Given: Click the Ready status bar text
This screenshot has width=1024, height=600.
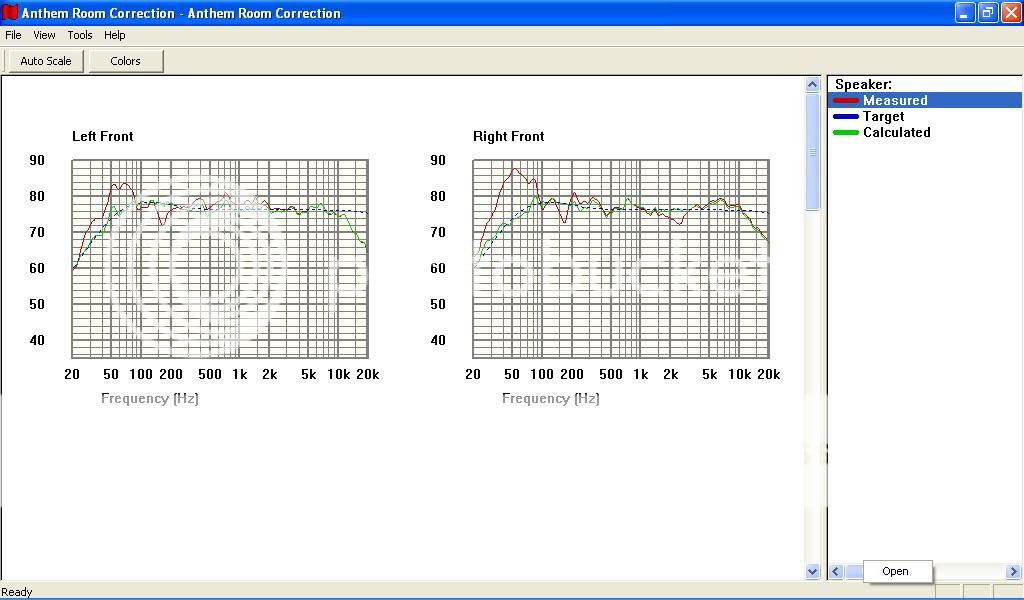Looking at the screenshot, I should click(x=17, y=592).
